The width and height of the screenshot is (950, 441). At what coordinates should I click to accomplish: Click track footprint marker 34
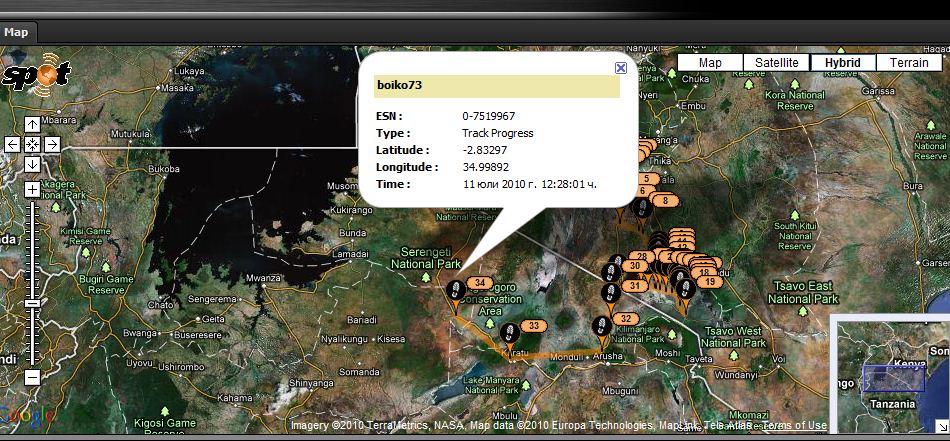point(457,290)
